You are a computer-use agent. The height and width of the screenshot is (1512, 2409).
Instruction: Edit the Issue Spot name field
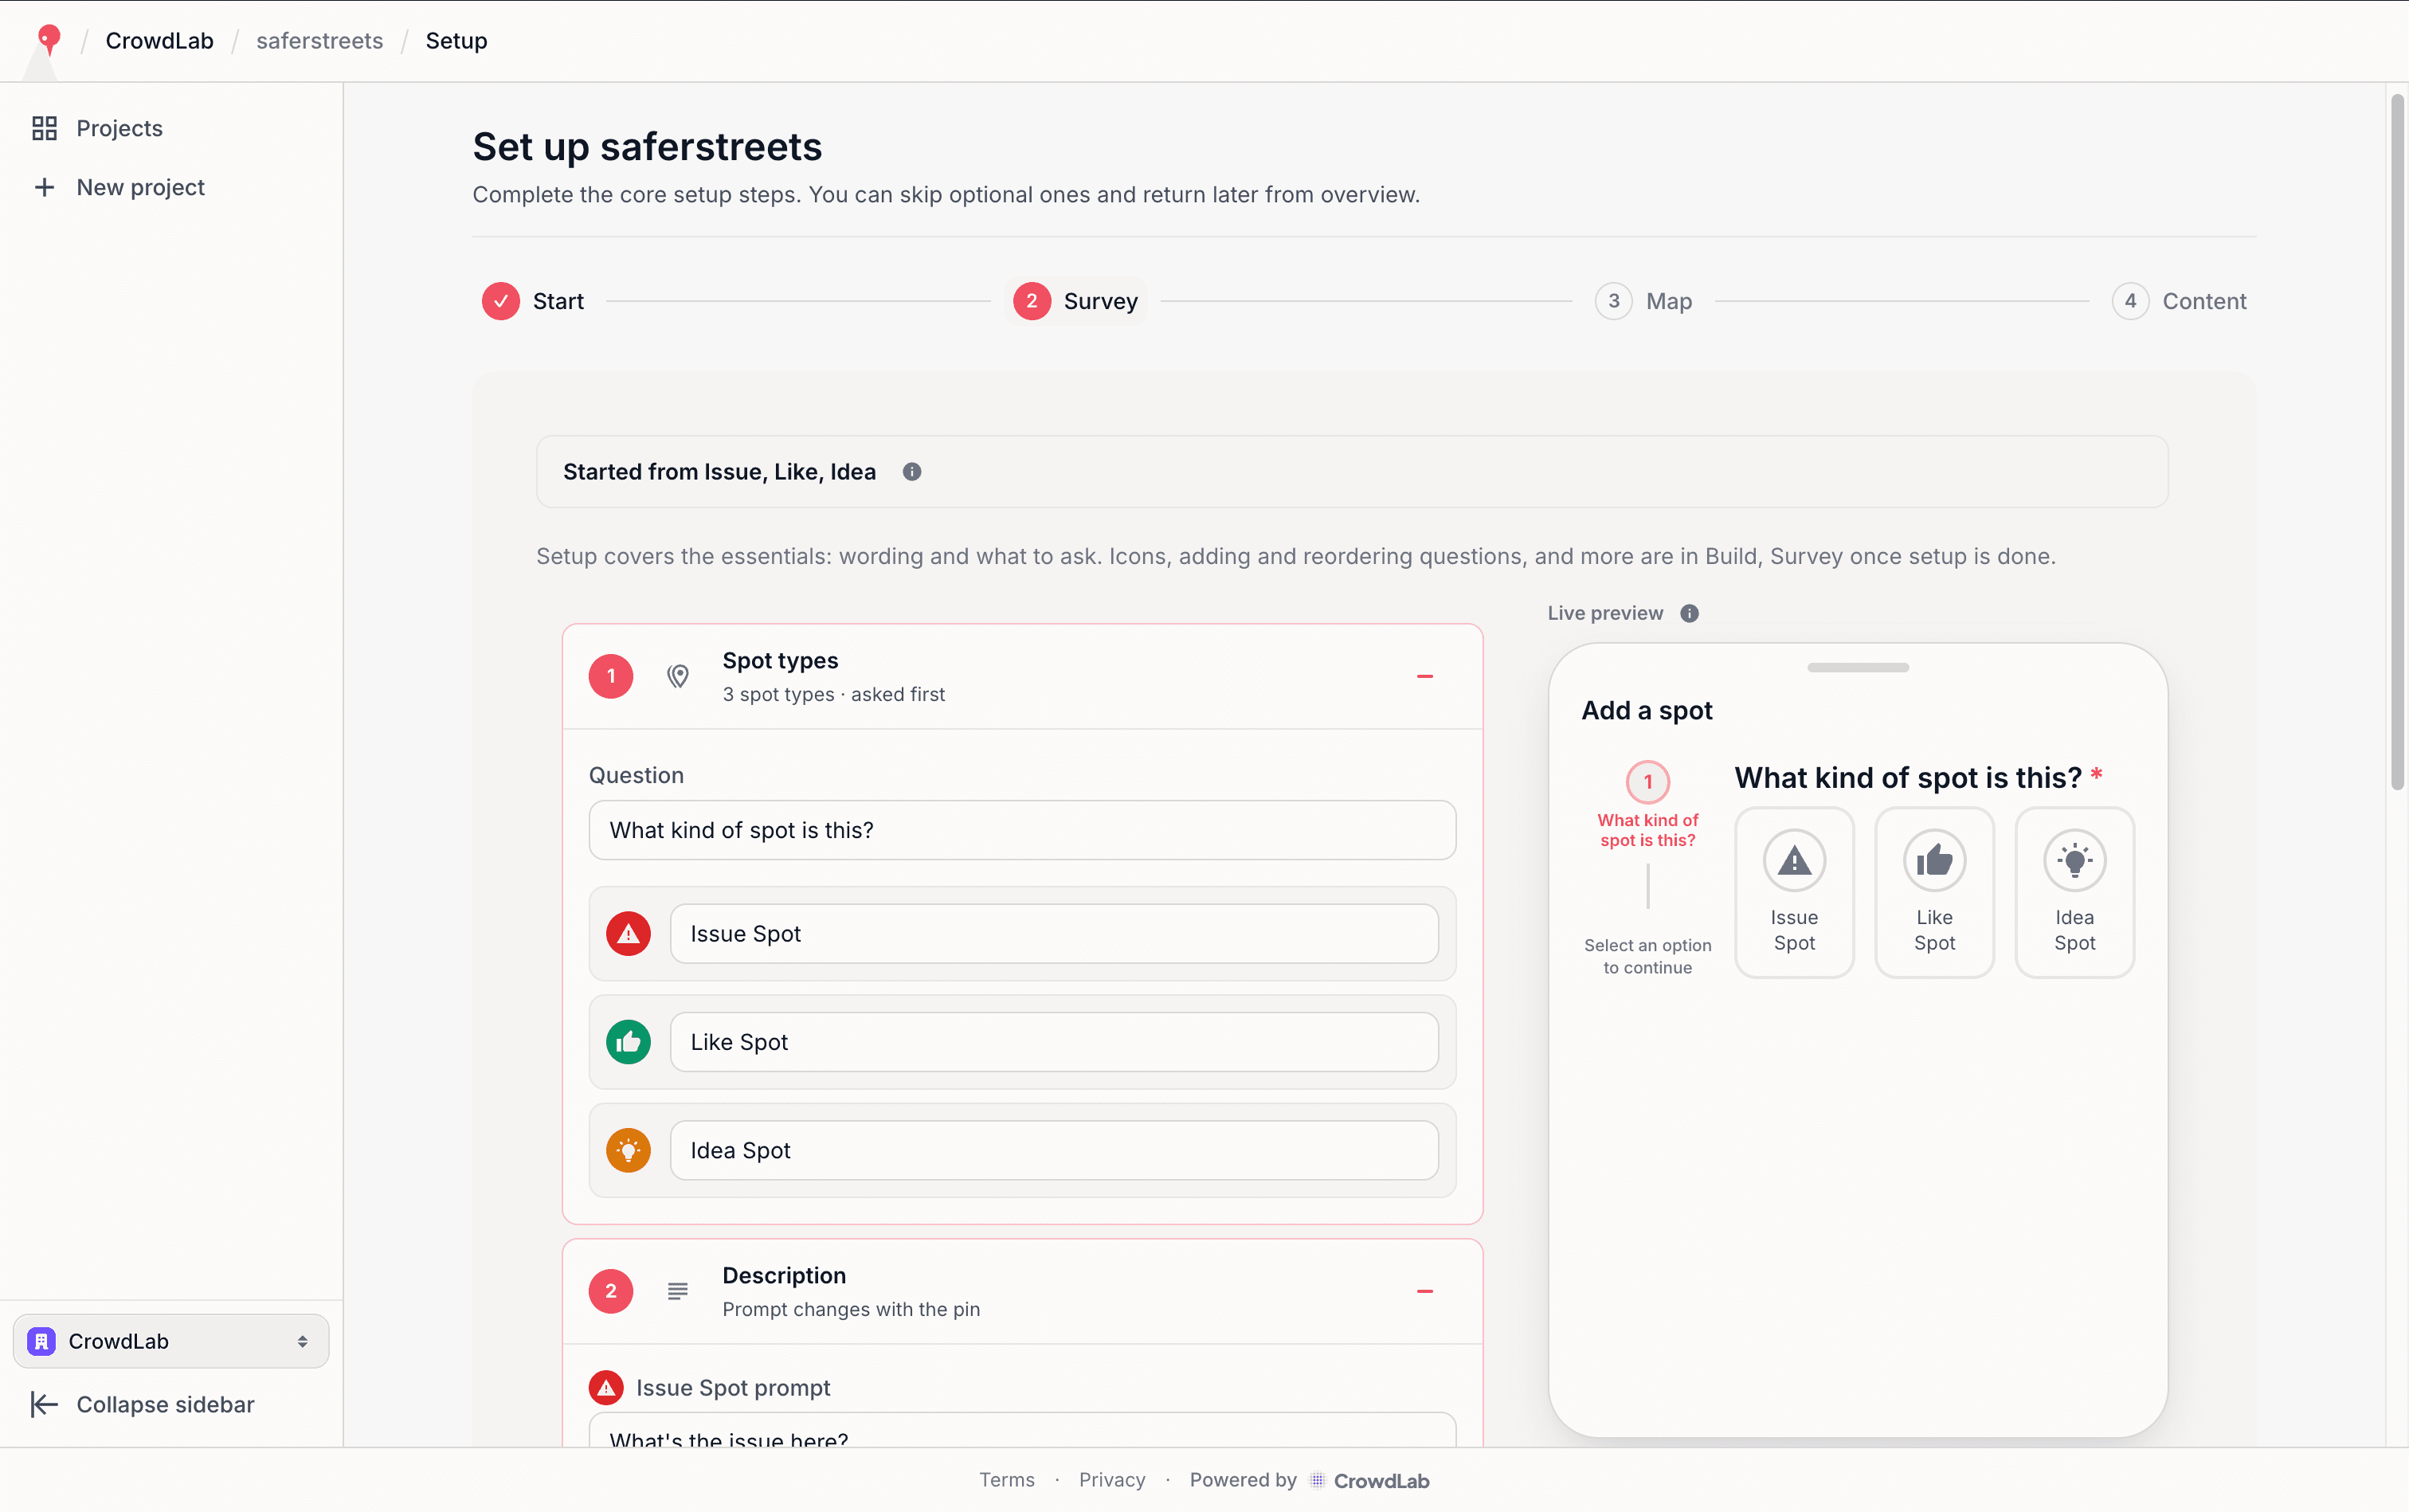[x=1054, y=934]
